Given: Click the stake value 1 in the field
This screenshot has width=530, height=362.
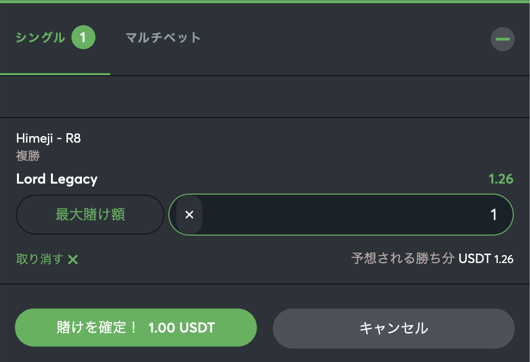Looking at the screenshot, I should [493, 215].
